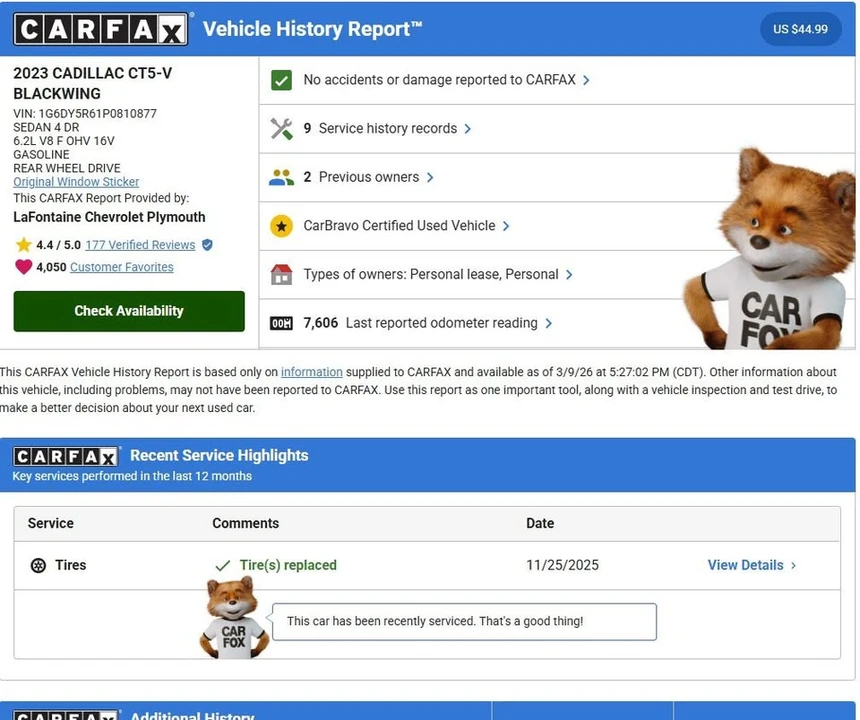Click the yellow star CarBravo certified icon
The height and width of the screenshot is (720, 860).
tap(281, 226)
